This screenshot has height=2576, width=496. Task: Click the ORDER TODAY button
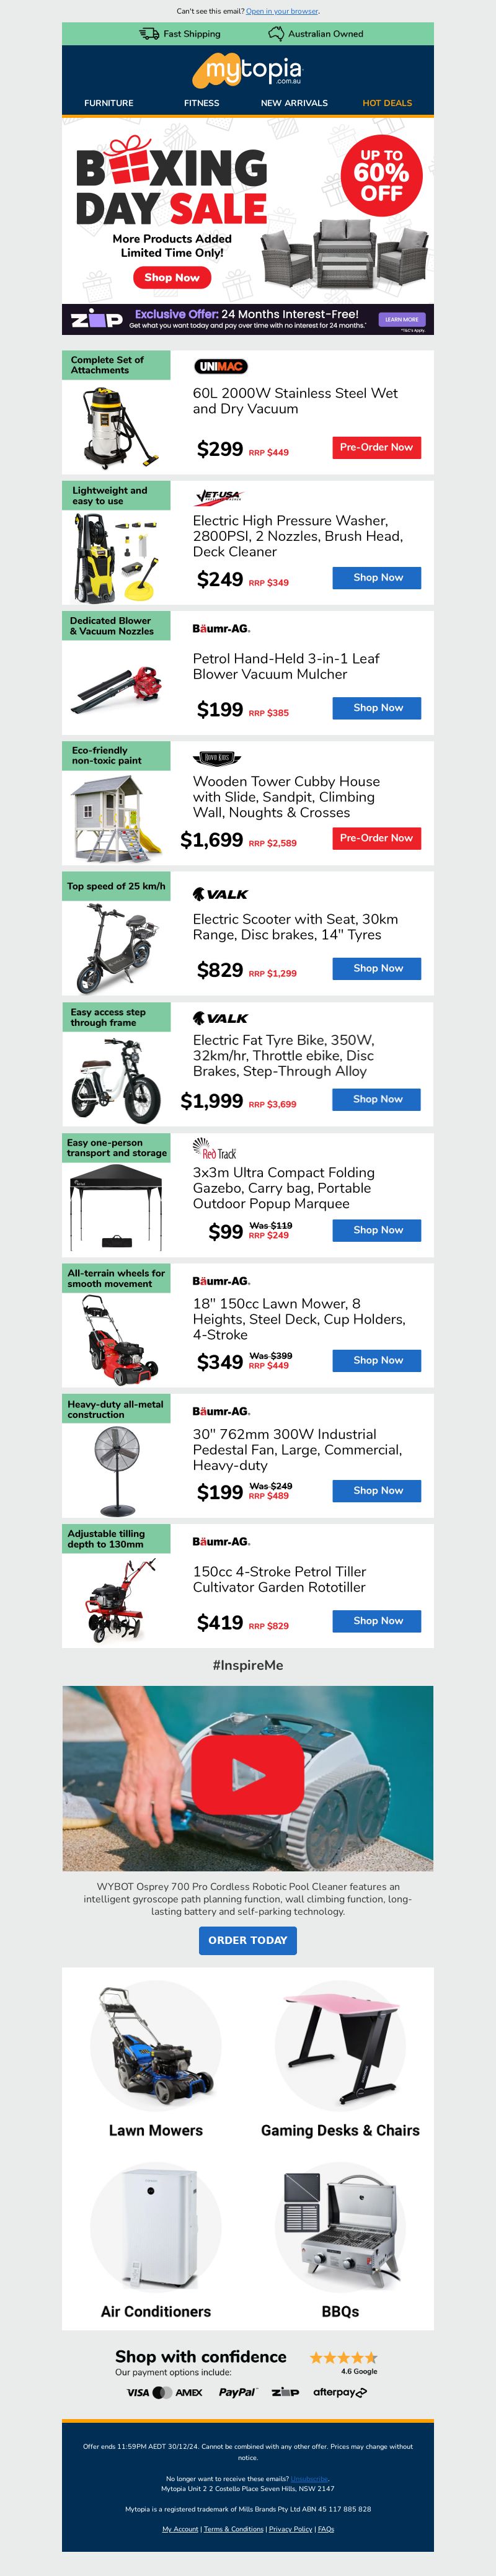(x=248, y=1940)
